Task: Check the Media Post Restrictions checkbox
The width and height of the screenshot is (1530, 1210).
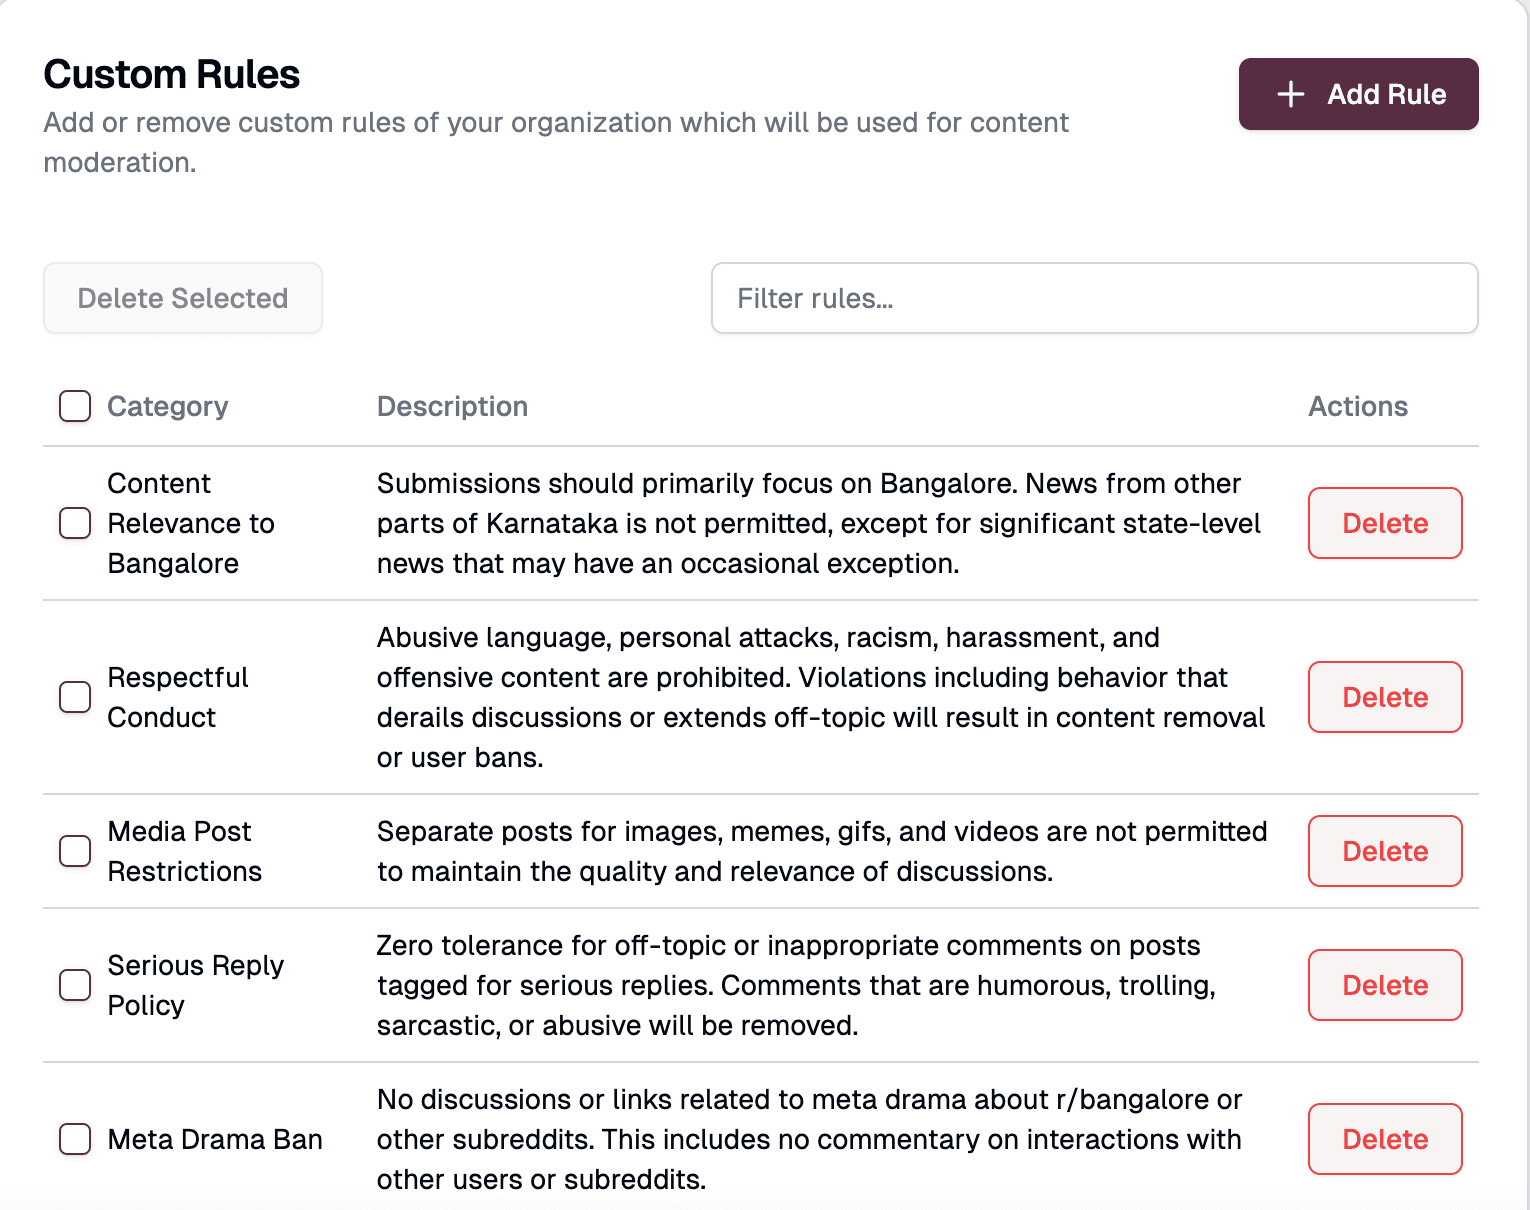Action: click(75, 851)
